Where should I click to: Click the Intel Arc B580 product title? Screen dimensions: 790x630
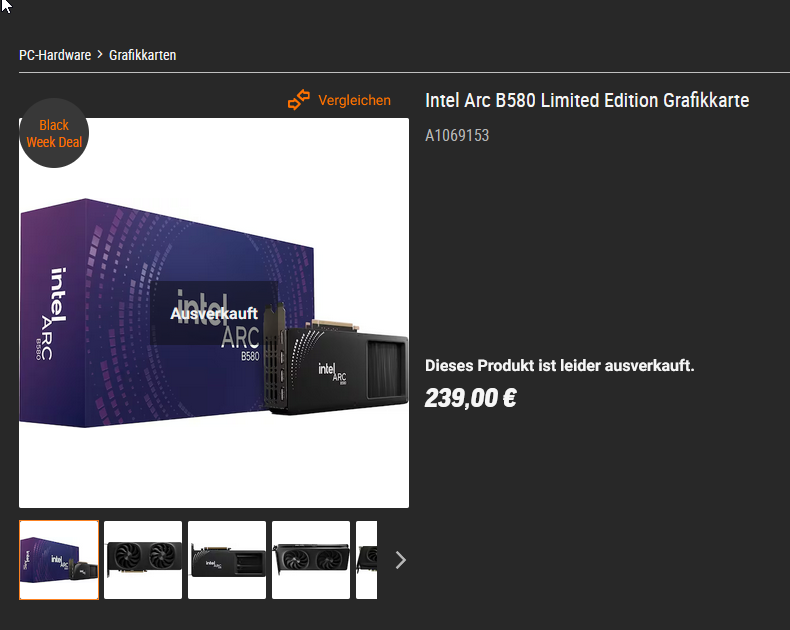(x=587, y=100)
